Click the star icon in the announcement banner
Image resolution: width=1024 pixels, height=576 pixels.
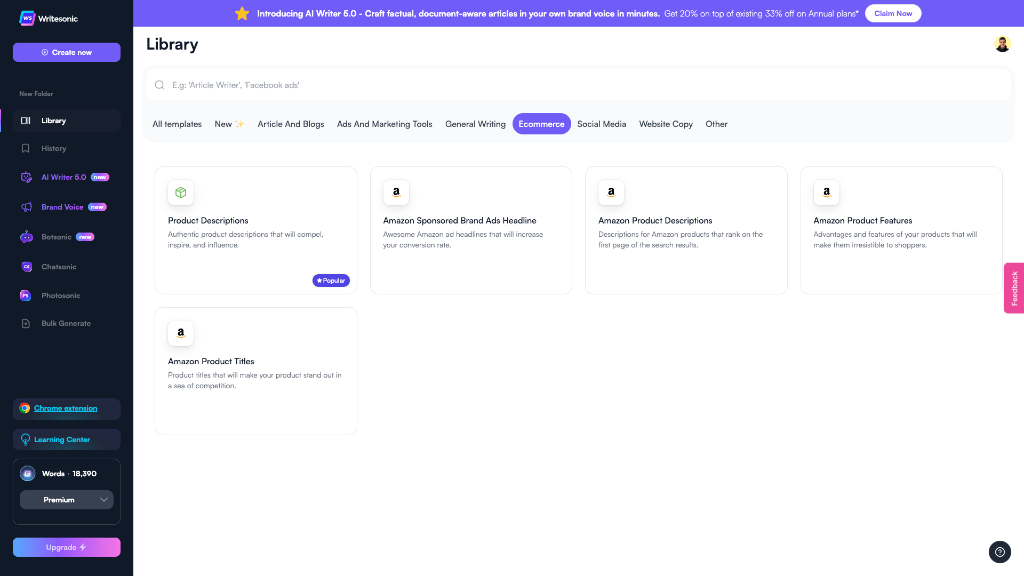pyautogui.click(x=242, y=13)
